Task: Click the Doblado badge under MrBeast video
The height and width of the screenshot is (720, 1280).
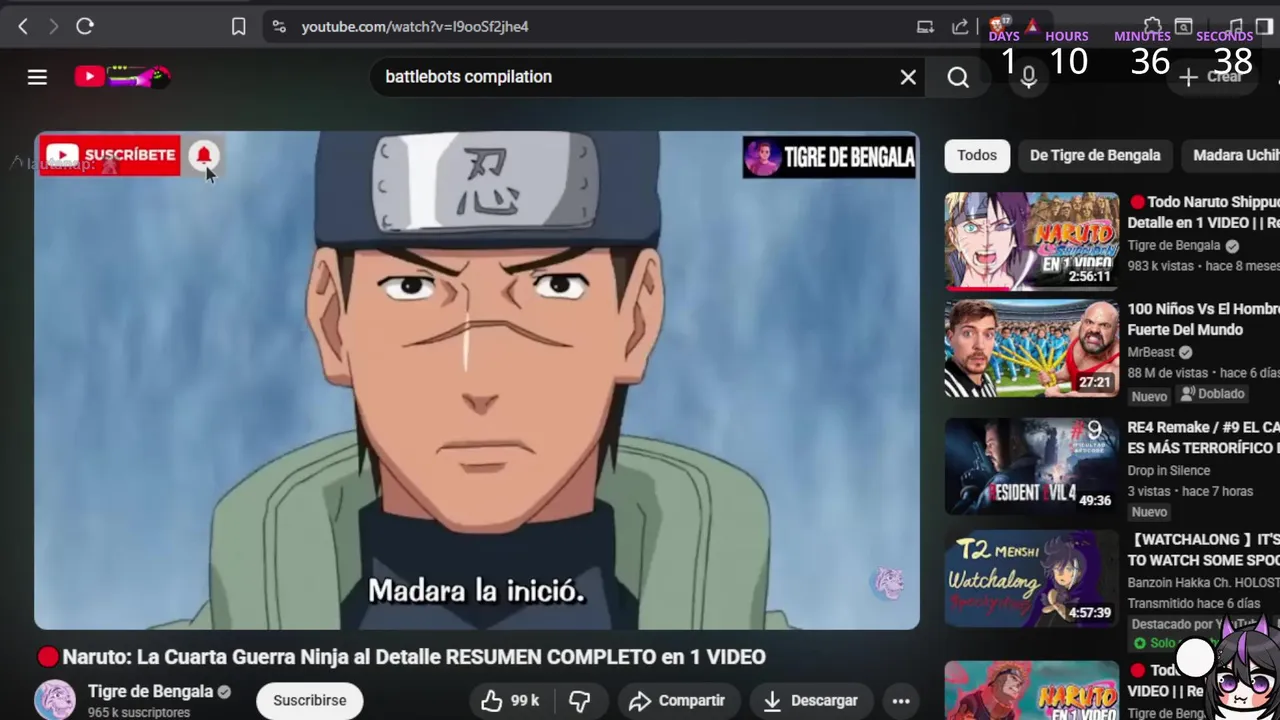Action: coord(1212,394)
